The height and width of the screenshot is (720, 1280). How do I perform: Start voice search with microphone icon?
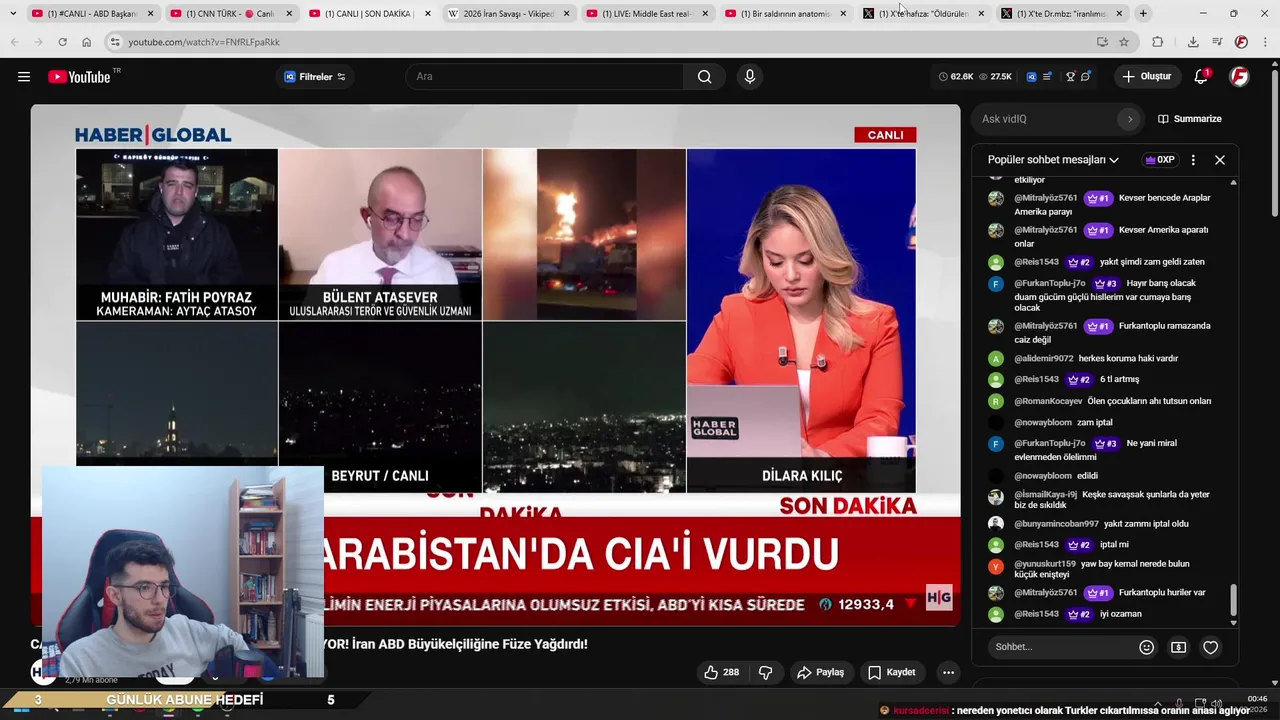750,77
